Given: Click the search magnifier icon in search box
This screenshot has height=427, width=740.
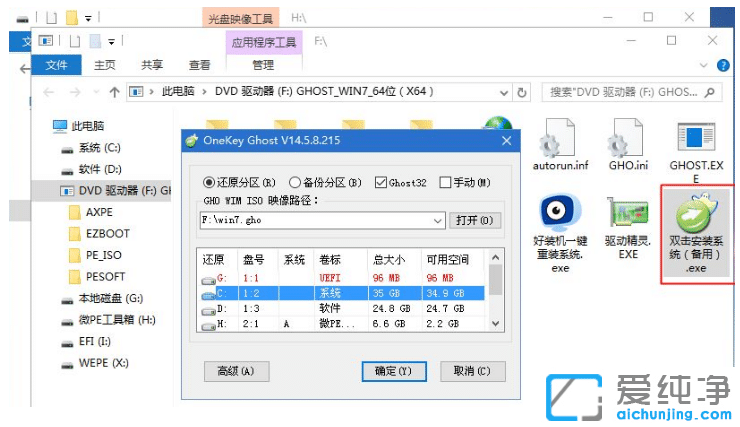Looking at the screenshot, I should point(709,92).
